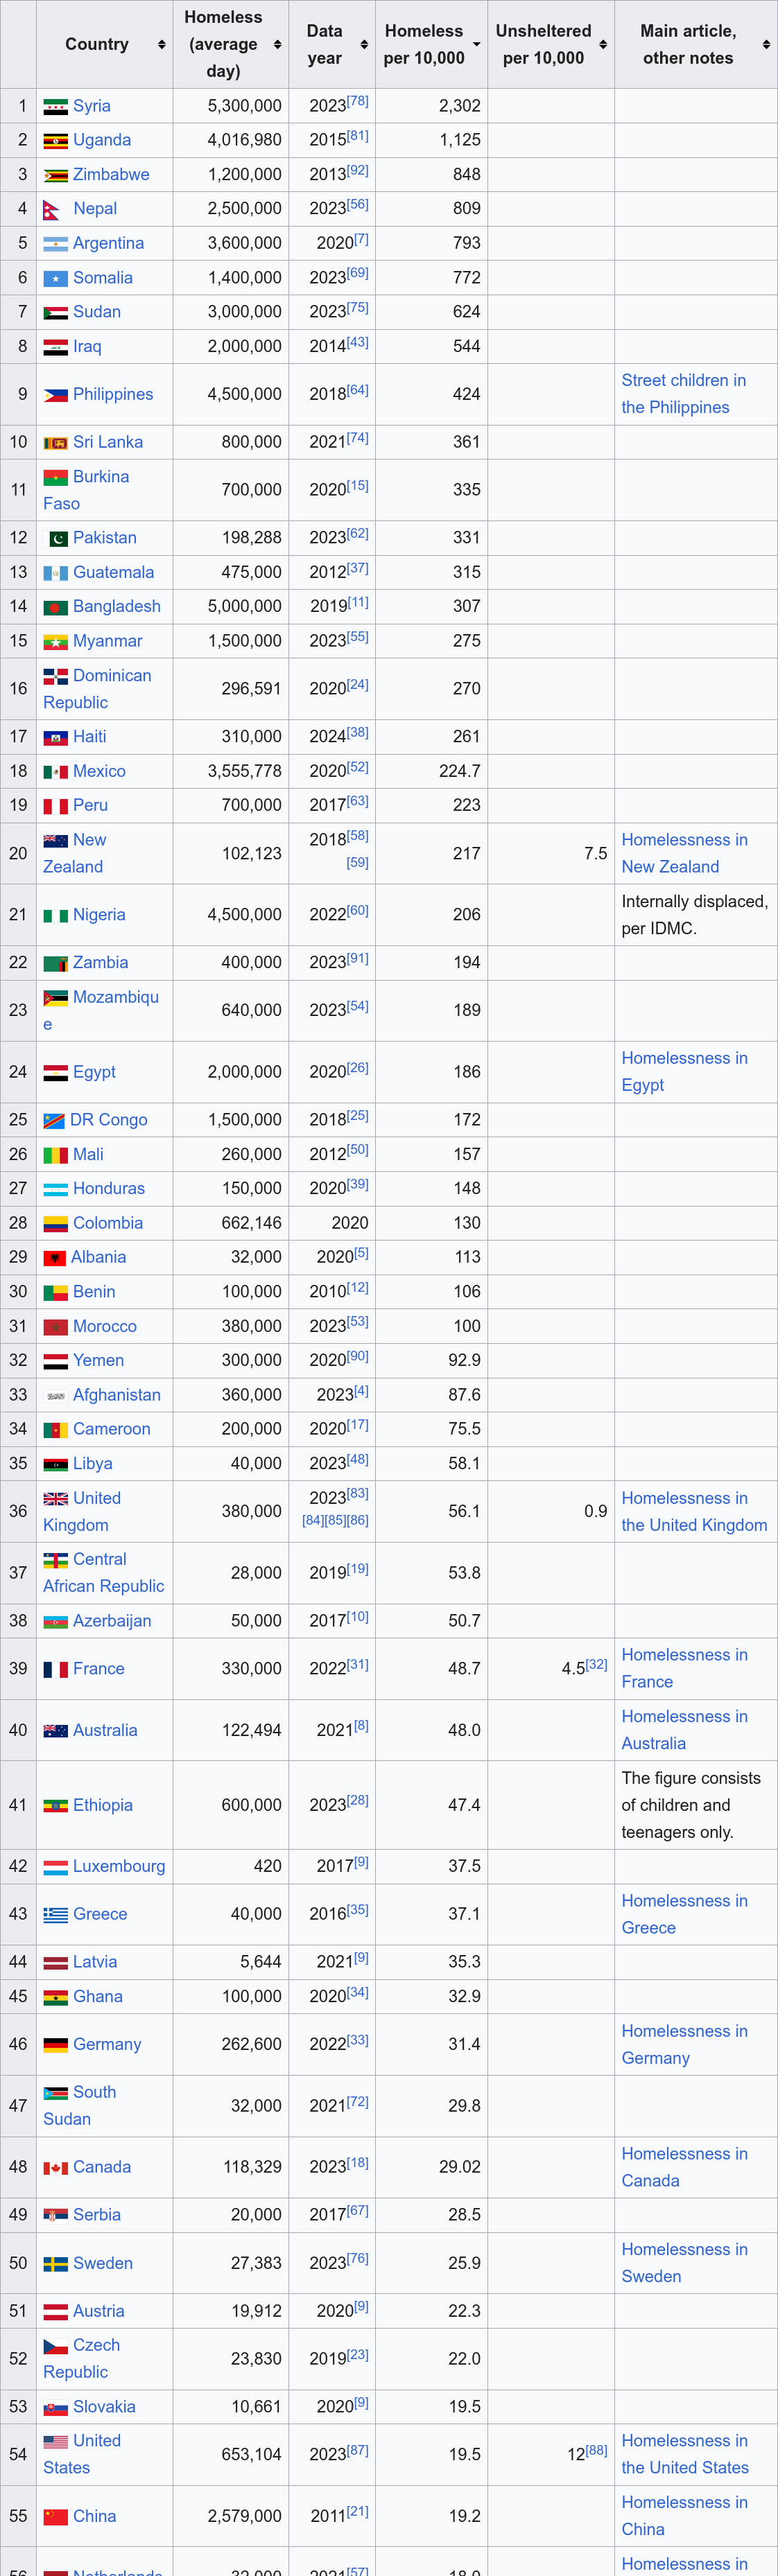
Task: Click the Colombia flag icon
Action: pyautogui.click(x=55, y=1224)
